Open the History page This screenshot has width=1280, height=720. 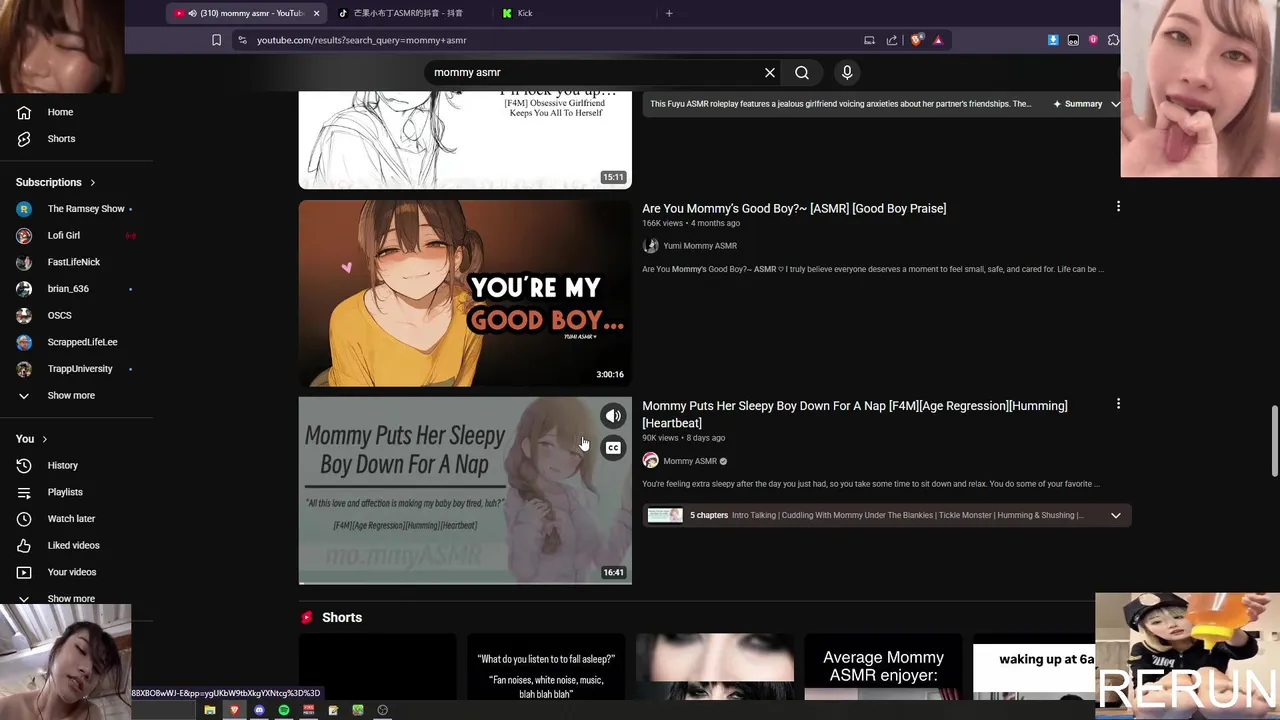click(x=62, y=465)
